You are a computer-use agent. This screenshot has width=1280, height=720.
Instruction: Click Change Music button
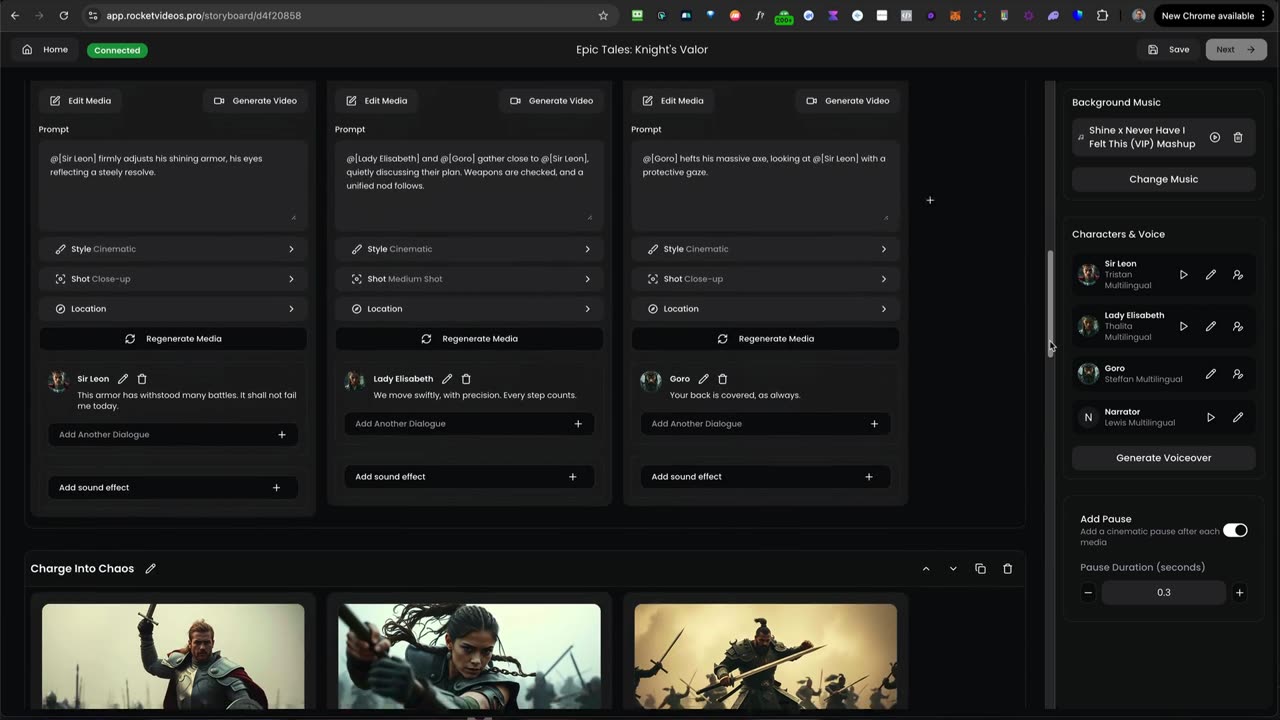click(x=1163, y=179)
